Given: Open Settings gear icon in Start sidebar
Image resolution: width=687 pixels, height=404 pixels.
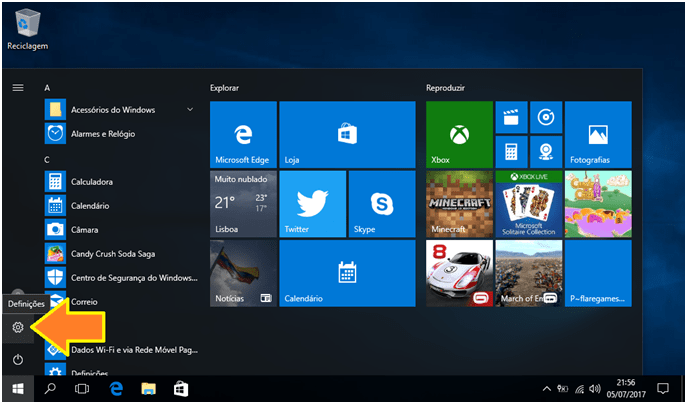Looking at the screenshot, I should coord(17,327).
